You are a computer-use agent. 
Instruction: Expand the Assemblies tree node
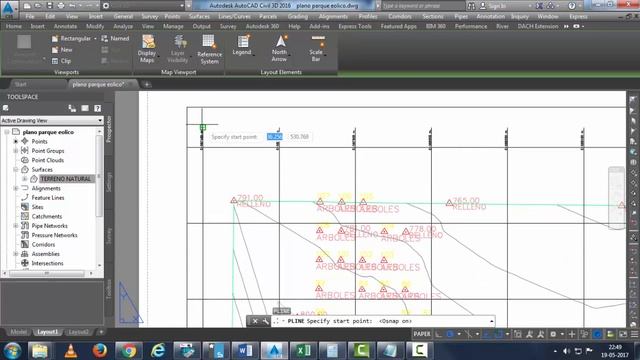click(16, 254)
